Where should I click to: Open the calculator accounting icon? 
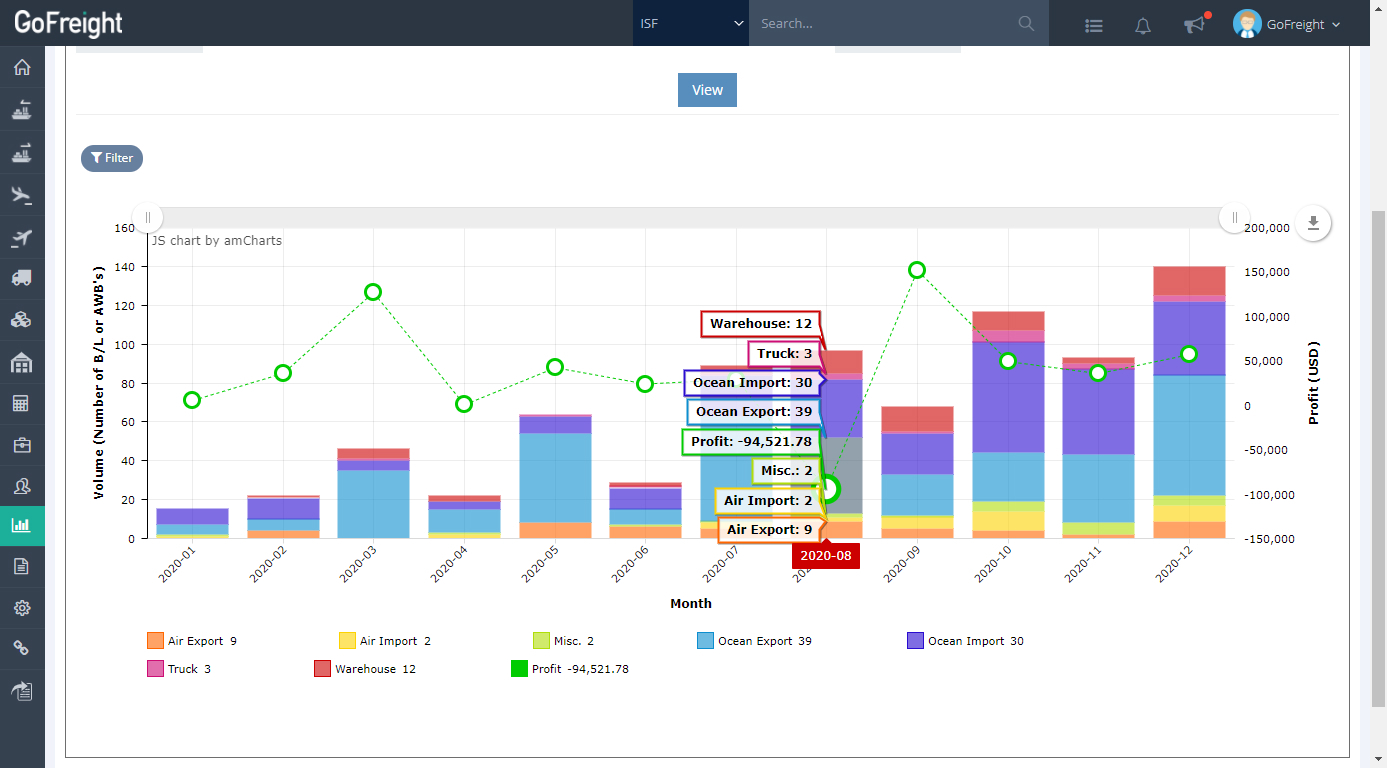(x=22, y=403)
